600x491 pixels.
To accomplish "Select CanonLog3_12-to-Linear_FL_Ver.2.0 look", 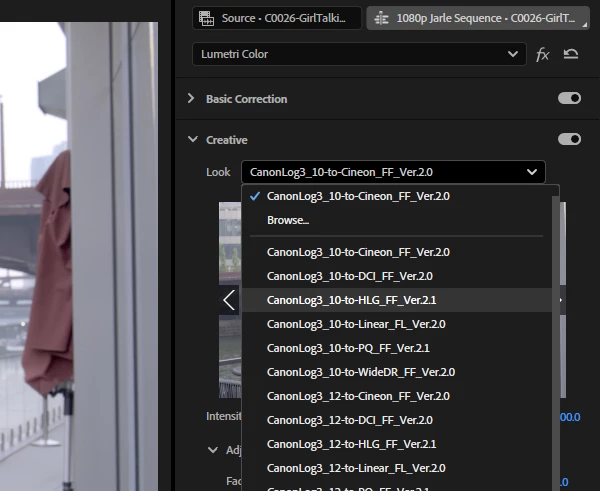I will pos(397,468).
